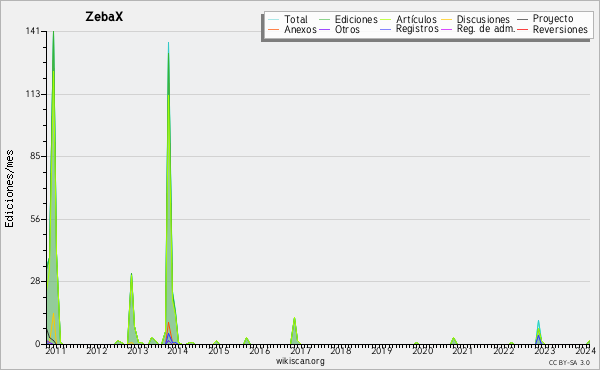This screenshot has width=600, height=370.
Task: Click the y-axis label 28
Action: pyautogui.click(x=35, y=281)
